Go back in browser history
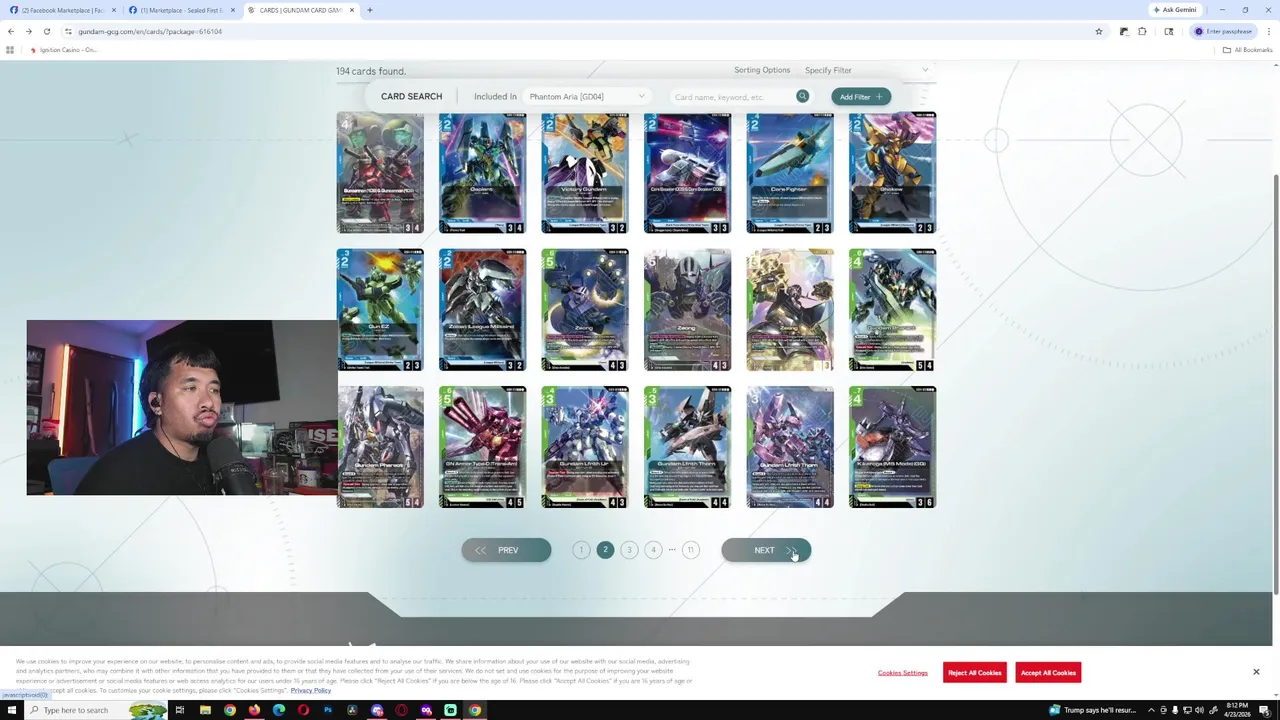Image resolution: width=1280 pixels, height=720 pixels. click(x=11, y=31)
